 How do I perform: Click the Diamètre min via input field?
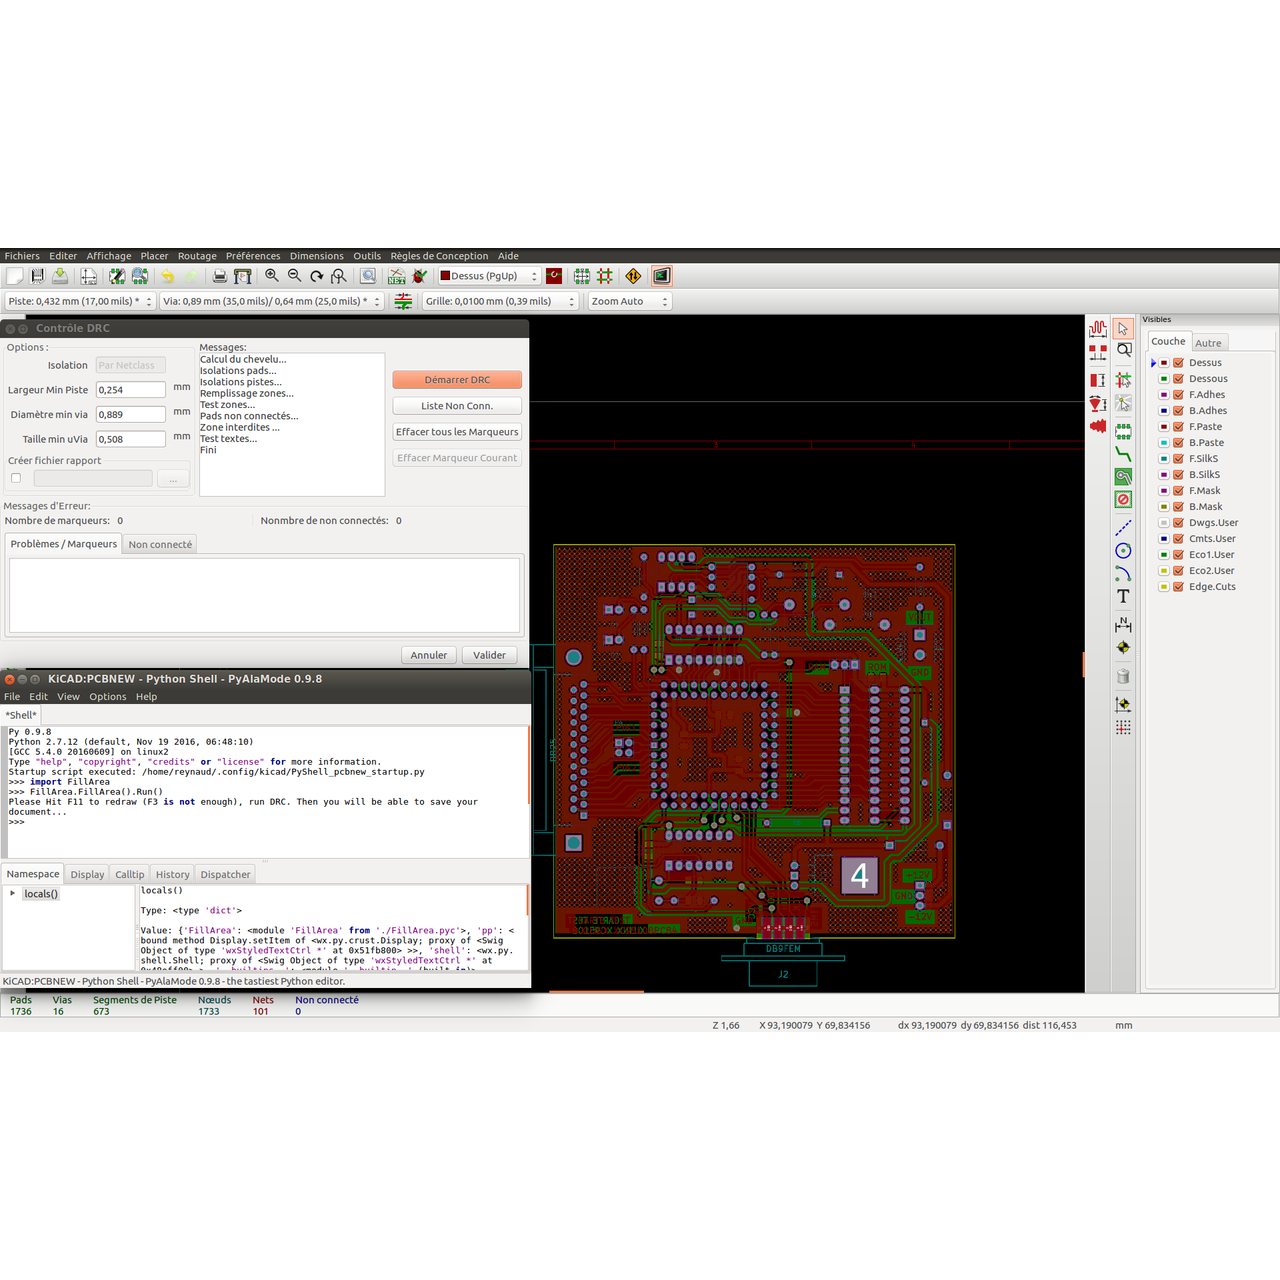point(131,414)
